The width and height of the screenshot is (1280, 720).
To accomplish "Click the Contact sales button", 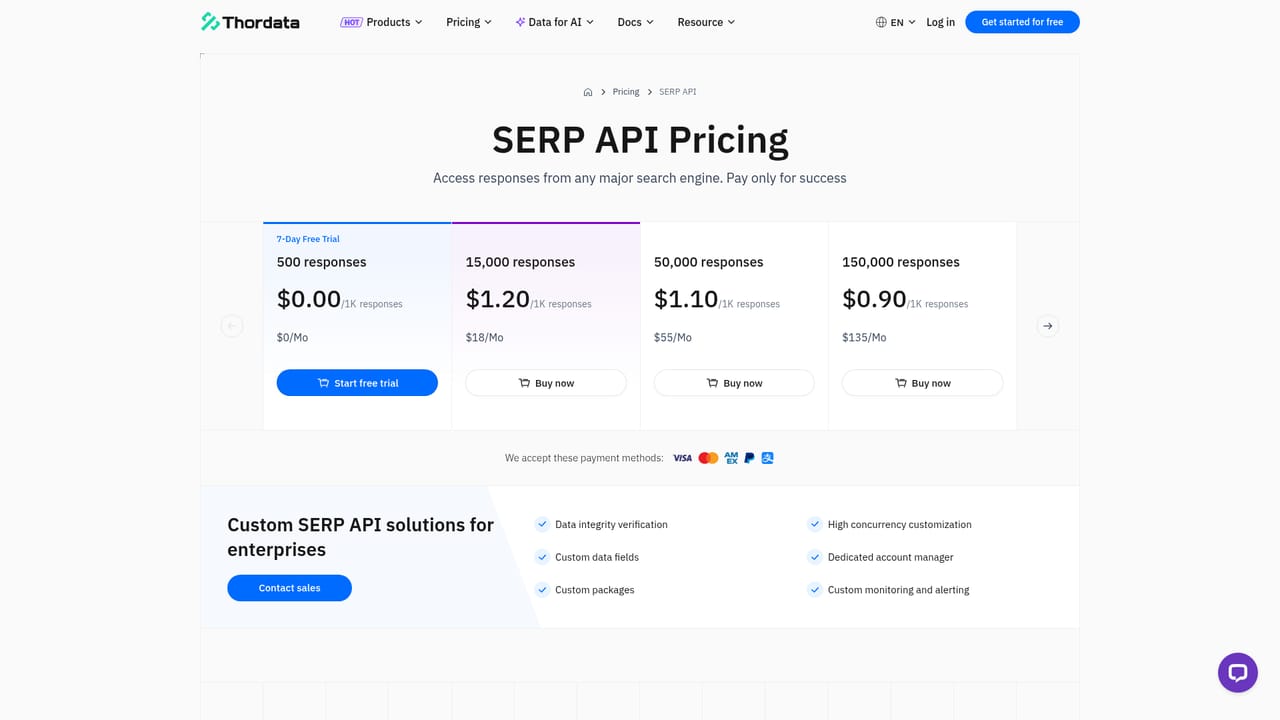I will 289,588.
